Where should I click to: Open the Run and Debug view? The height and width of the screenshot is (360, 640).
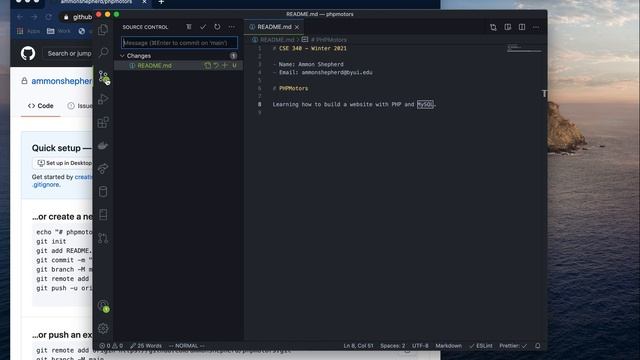[x=103, y=99]
